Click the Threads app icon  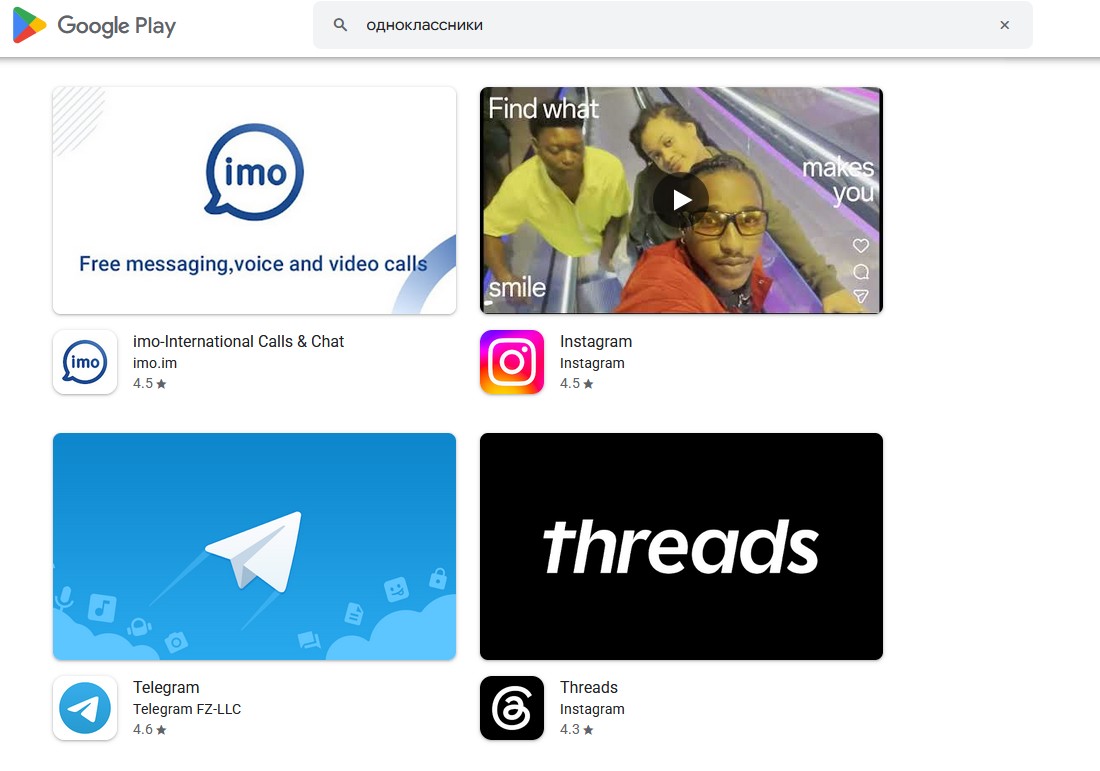[512, 708]
